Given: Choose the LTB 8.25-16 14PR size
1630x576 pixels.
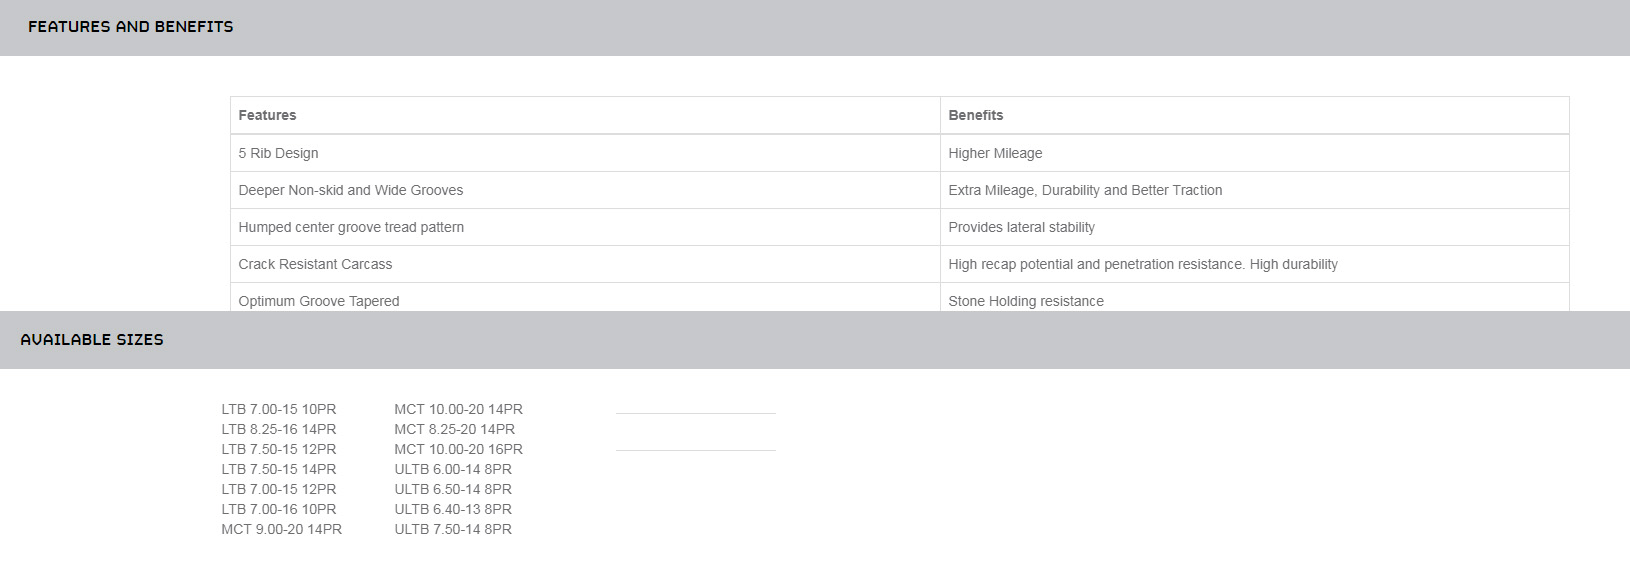Looking at the screenshot, I should tap(279, 430).
